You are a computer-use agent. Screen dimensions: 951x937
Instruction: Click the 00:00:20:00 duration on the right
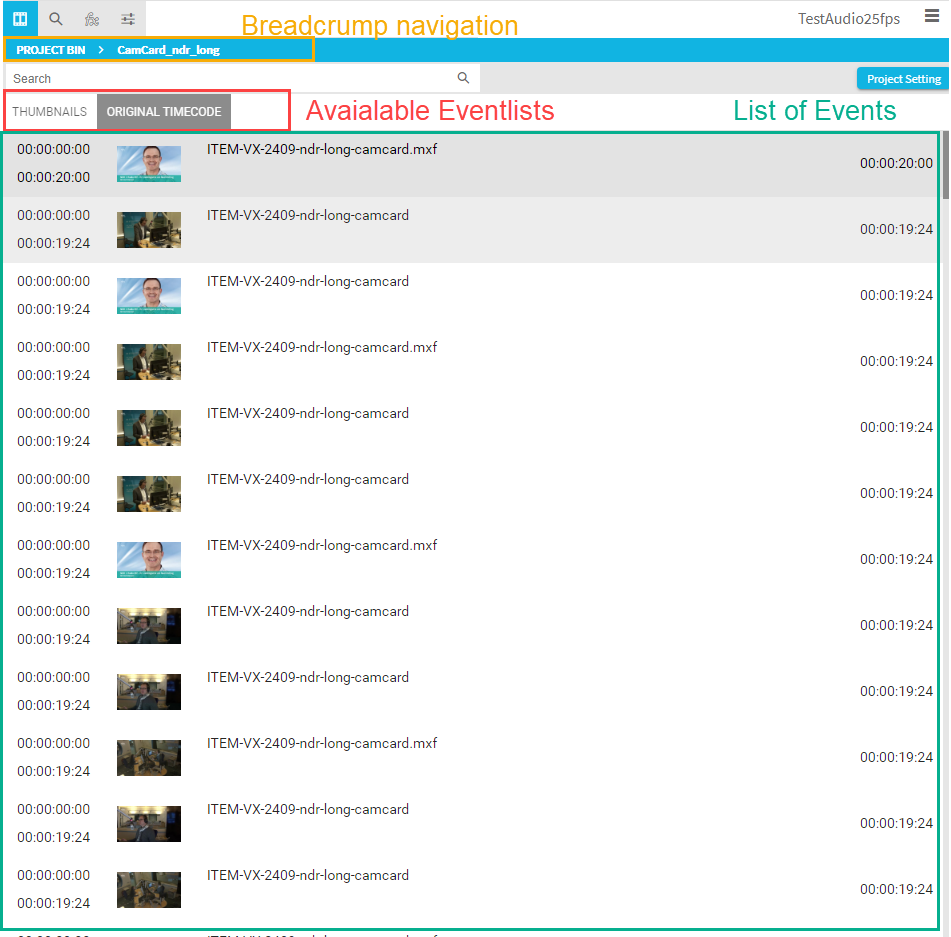coord(895,163)
